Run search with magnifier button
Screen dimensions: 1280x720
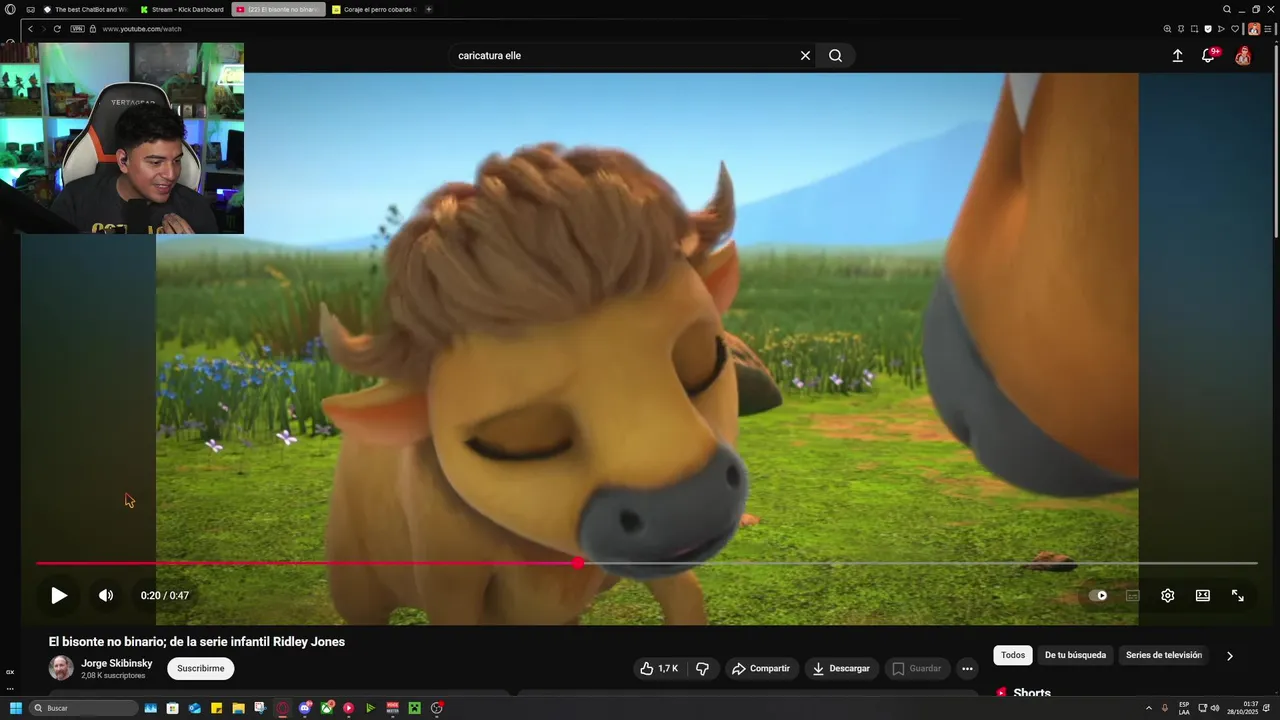click(835, 56)
